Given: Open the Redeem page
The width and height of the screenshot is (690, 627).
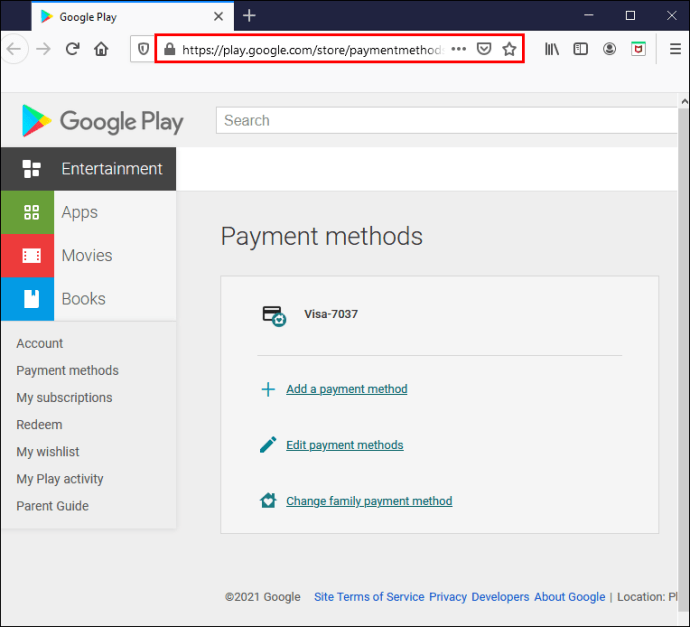Looking at the screenshot, I should click(x=39, y=425).
